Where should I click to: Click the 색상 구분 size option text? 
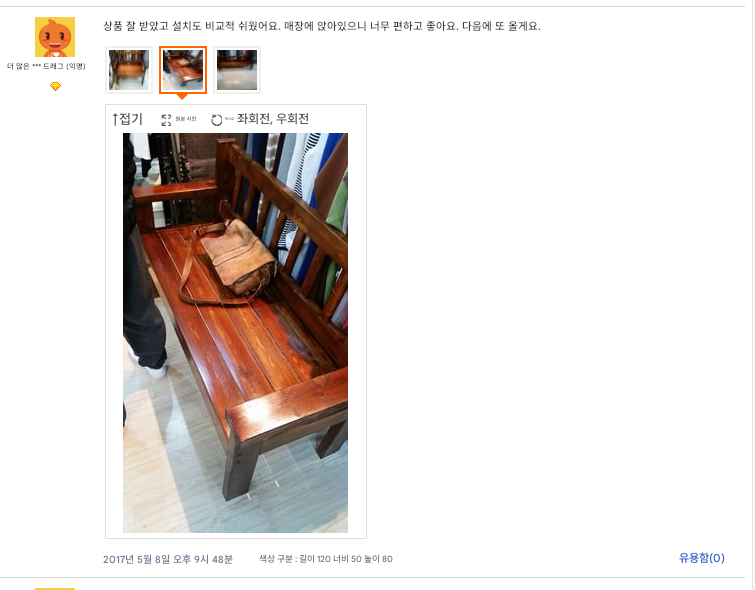(x=326, y=559)
